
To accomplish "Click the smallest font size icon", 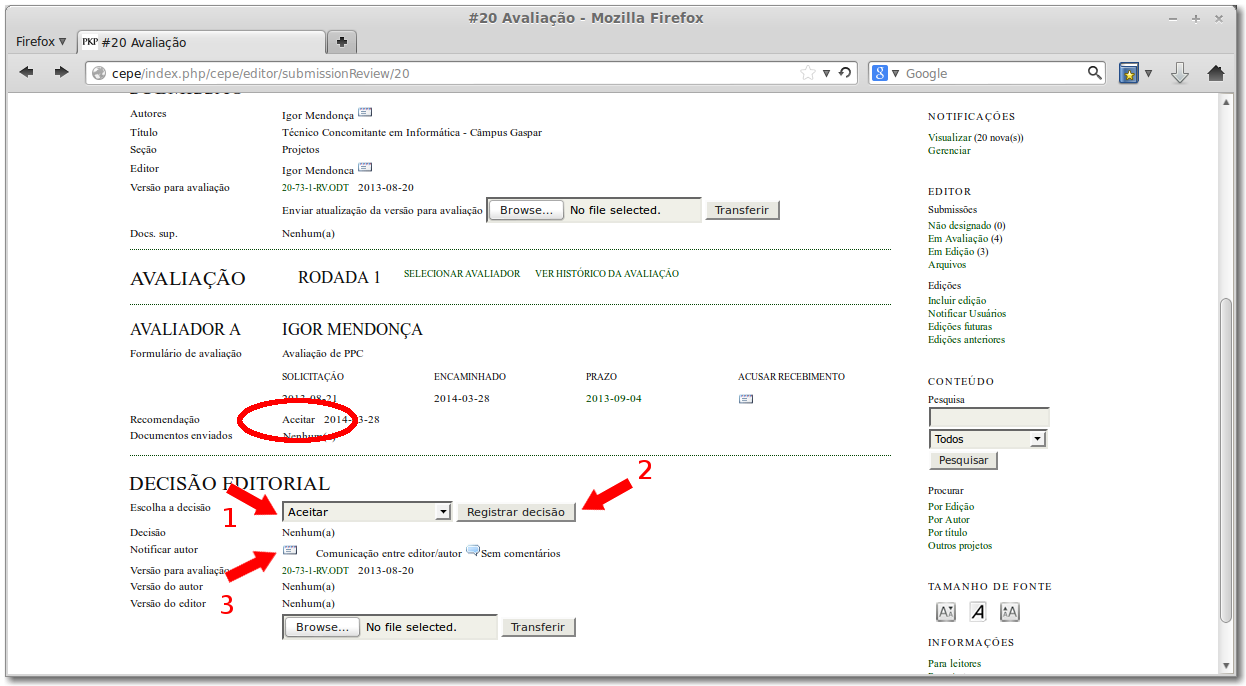I will tap(945, 612).
